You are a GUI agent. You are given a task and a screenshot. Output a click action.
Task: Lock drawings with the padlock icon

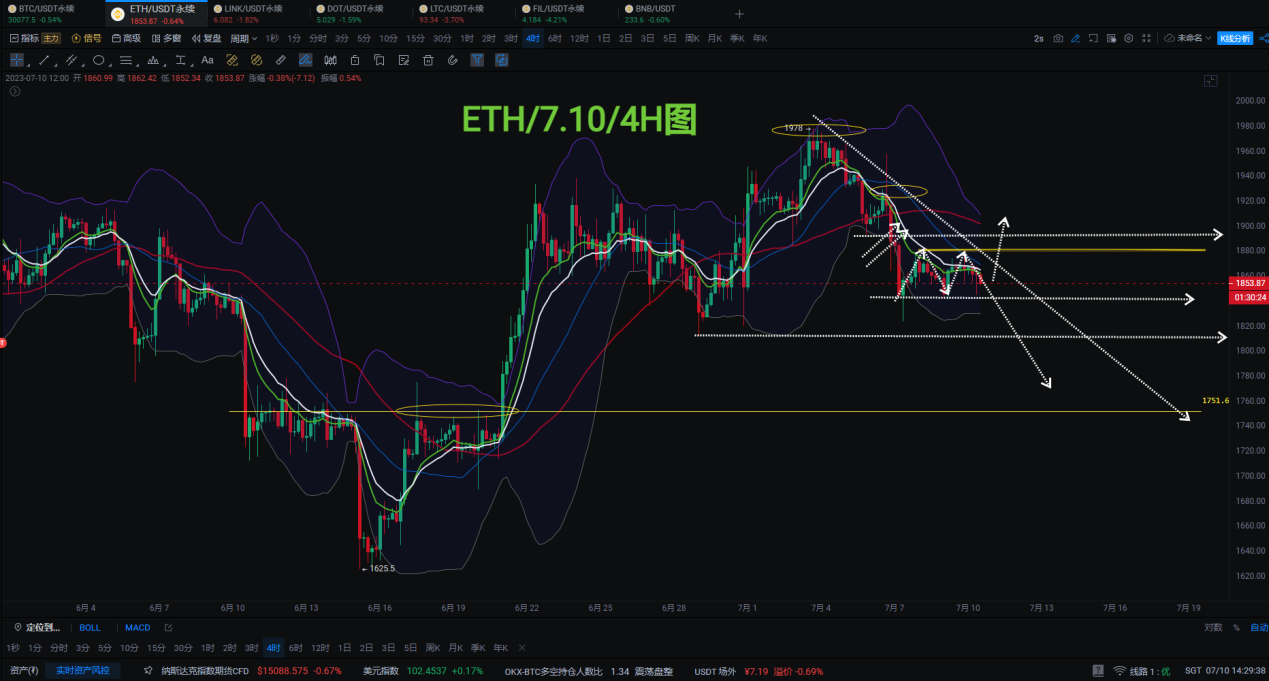tap(355, 60)
